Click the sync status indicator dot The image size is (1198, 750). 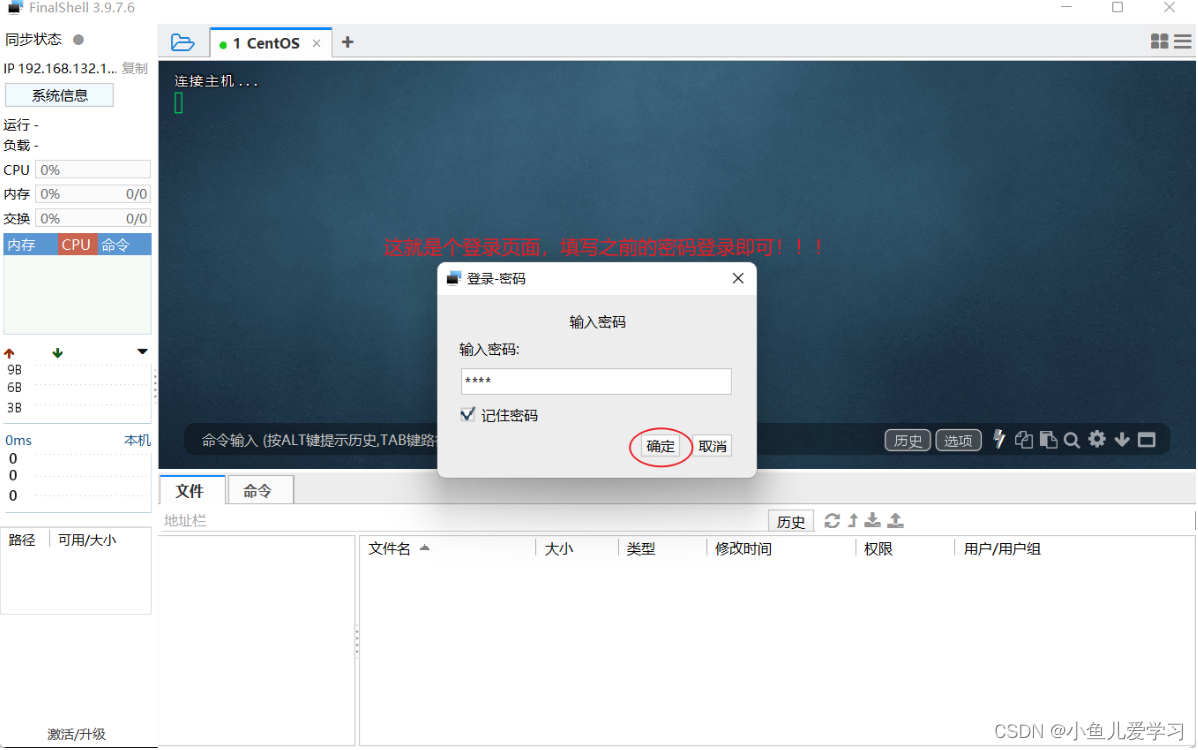78,39
